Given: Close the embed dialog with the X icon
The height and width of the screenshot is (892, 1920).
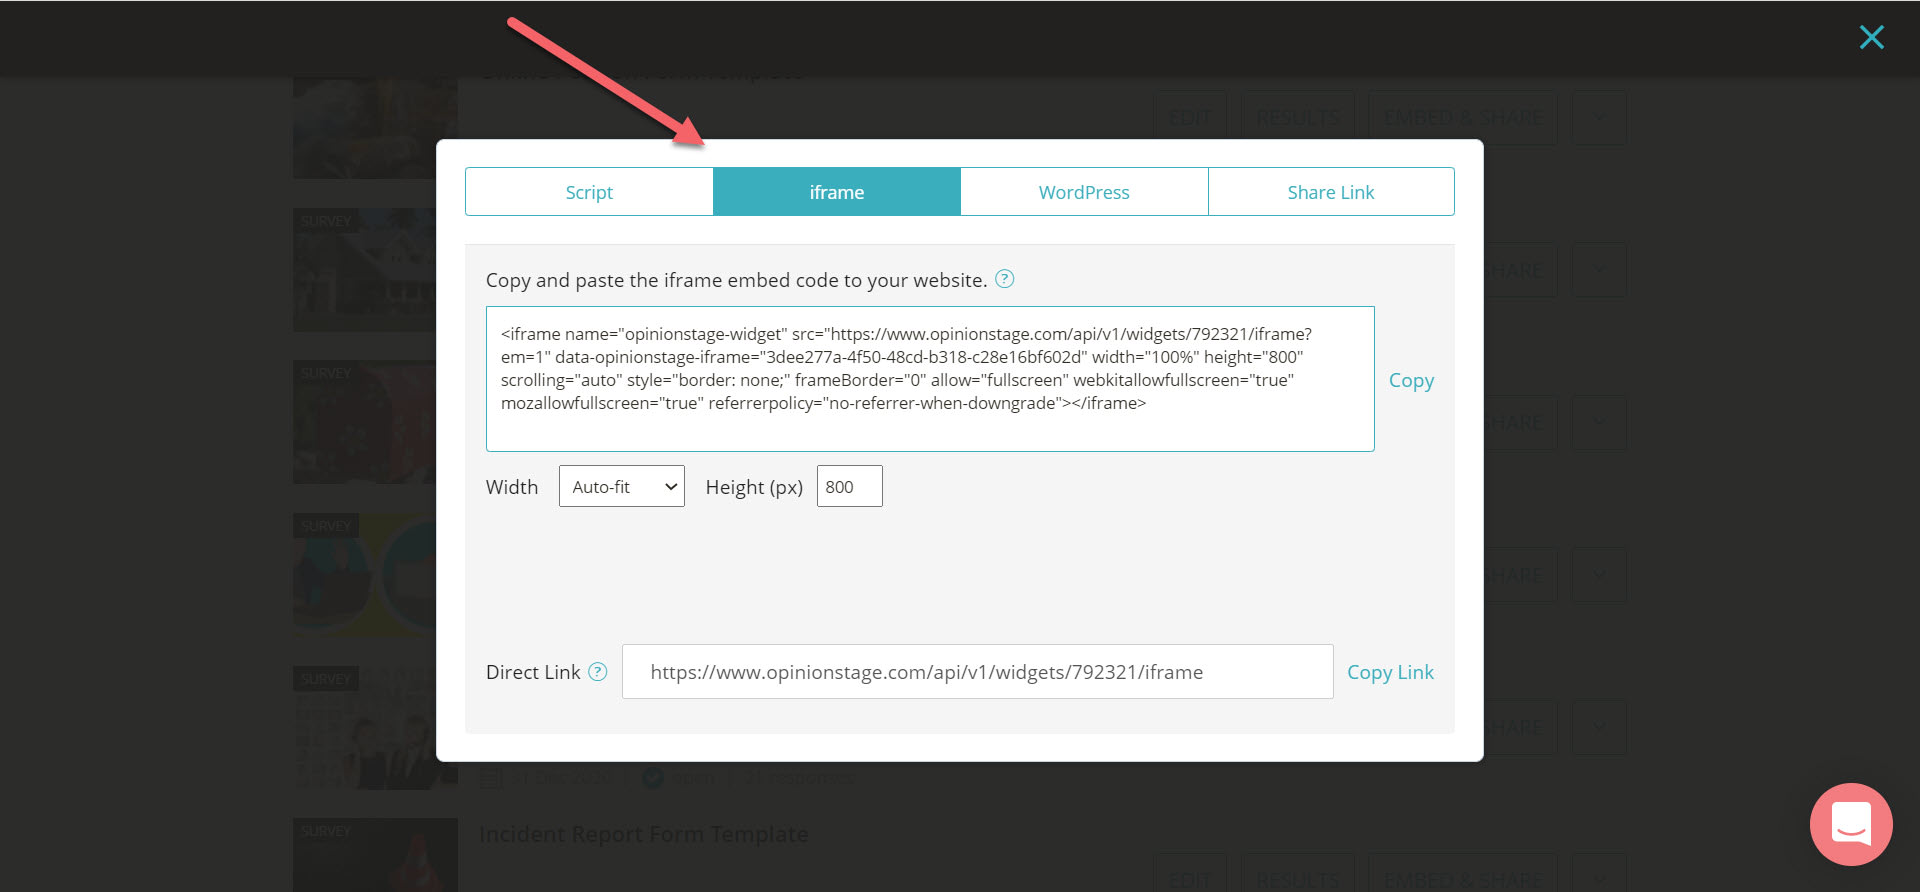Looking at the screenshot, I should click(1871, 37).
